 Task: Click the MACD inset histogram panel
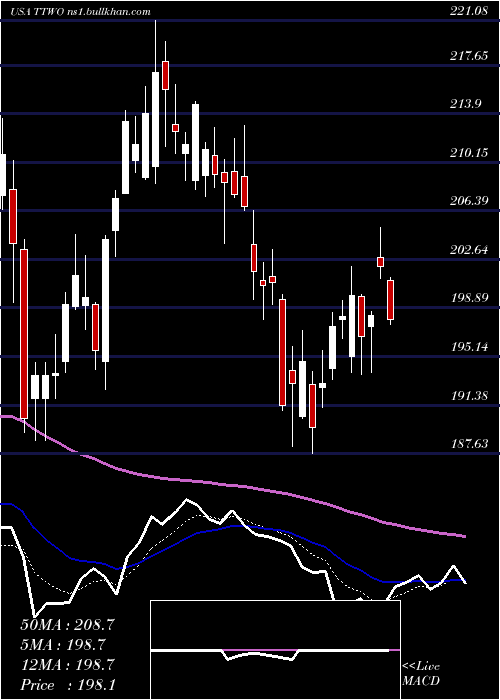(275, 650)
